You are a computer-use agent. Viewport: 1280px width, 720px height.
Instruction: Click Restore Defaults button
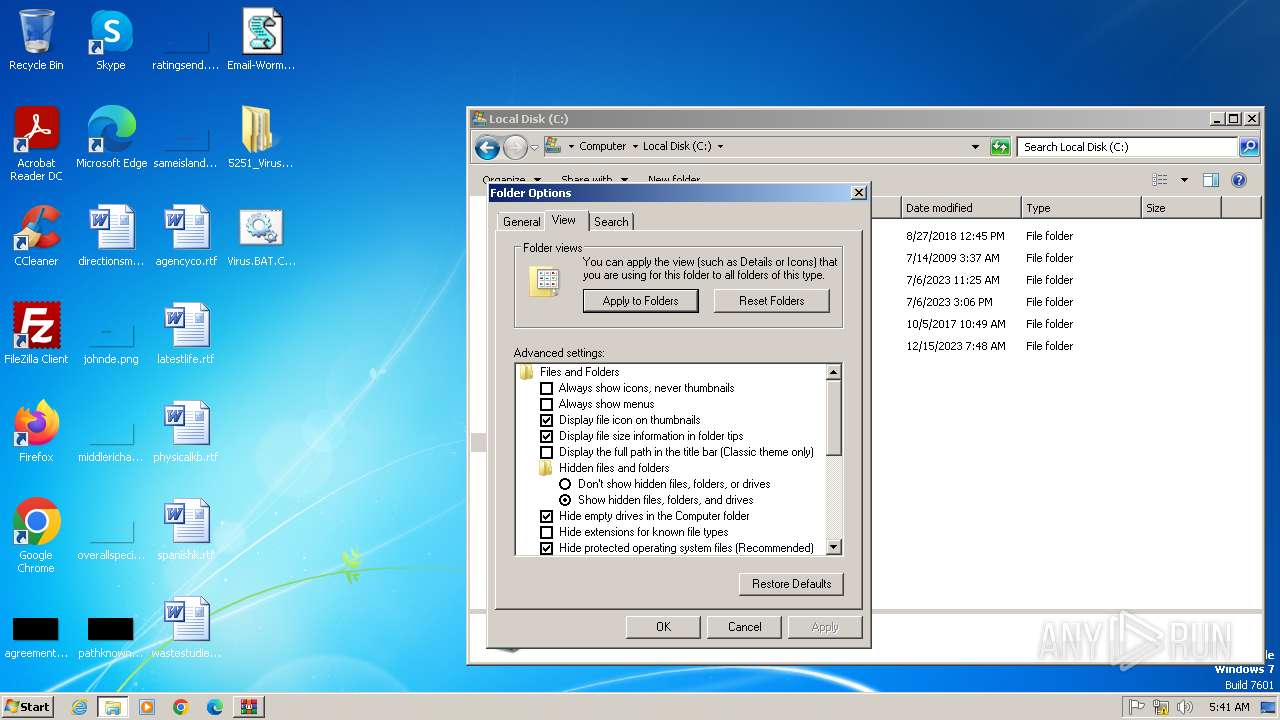tap(792, 584)
